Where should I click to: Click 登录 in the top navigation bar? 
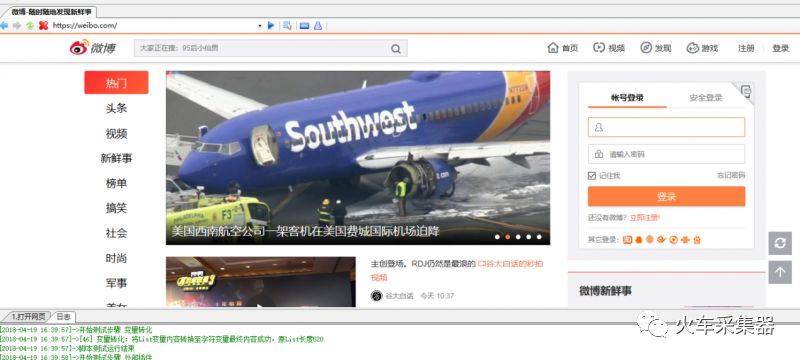[781, 48]
